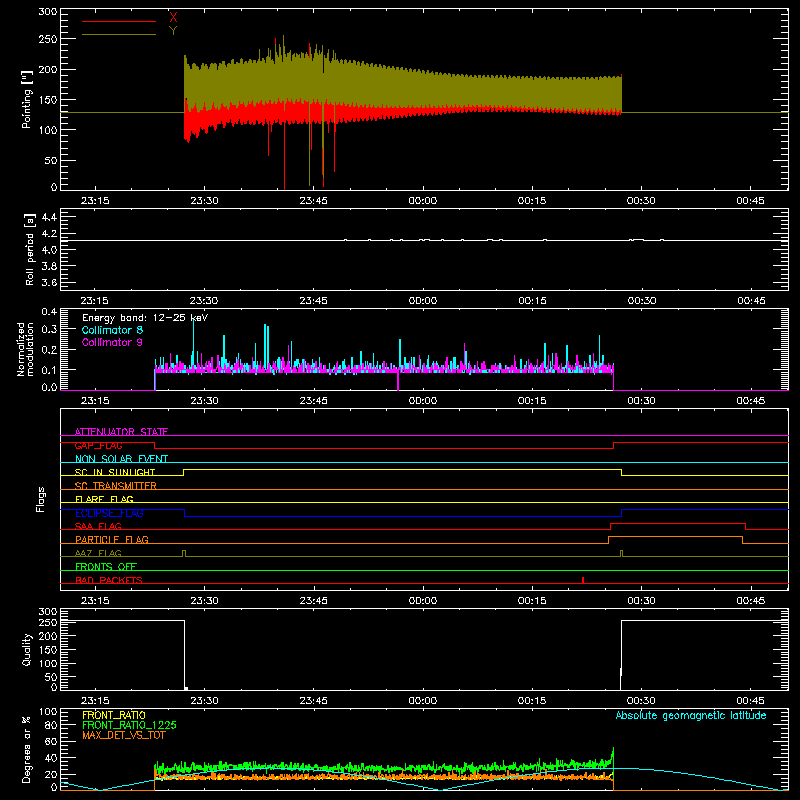Click the Roll period axis title
The height and width of the screenshot is (800, 800).
tap(29, 249)
